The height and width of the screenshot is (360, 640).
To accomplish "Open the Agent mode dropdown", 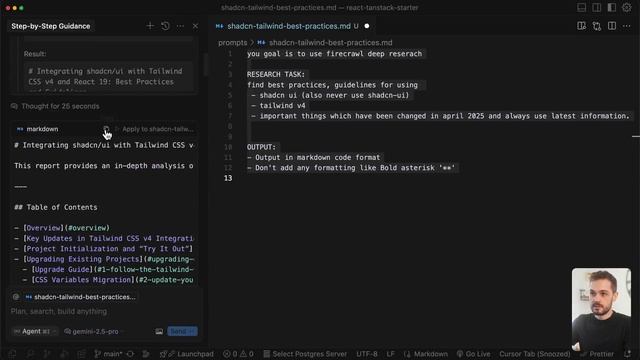I will point(35,331).
